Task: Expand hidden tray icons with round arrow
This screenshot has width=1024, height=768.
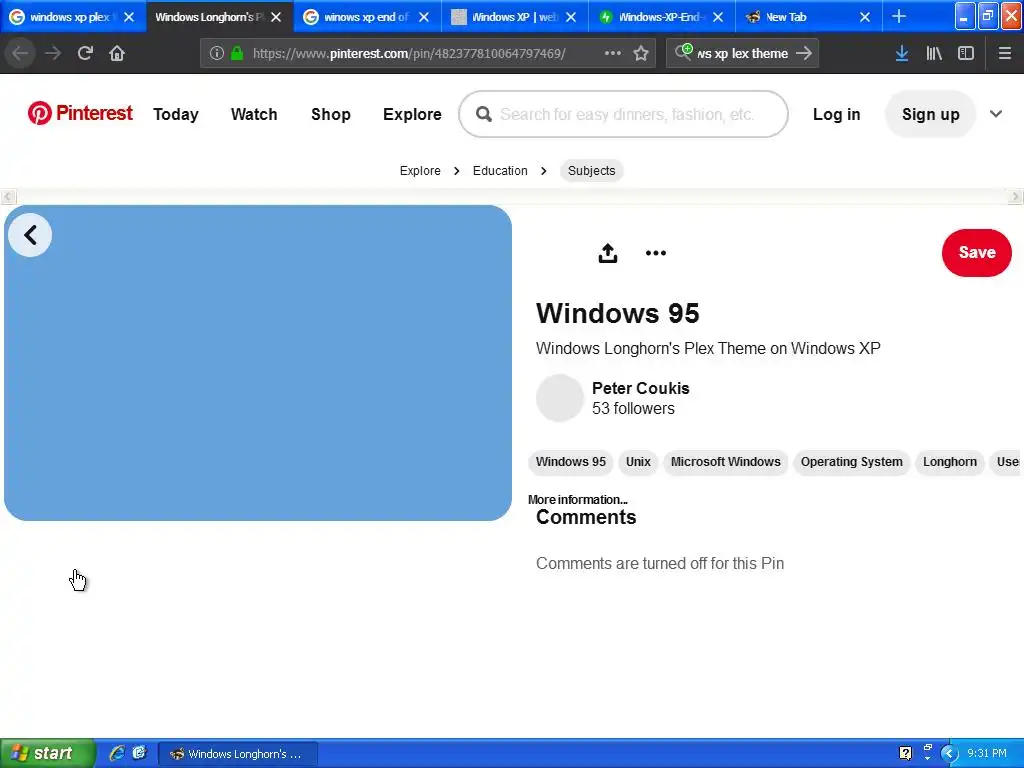Action: 949,753
